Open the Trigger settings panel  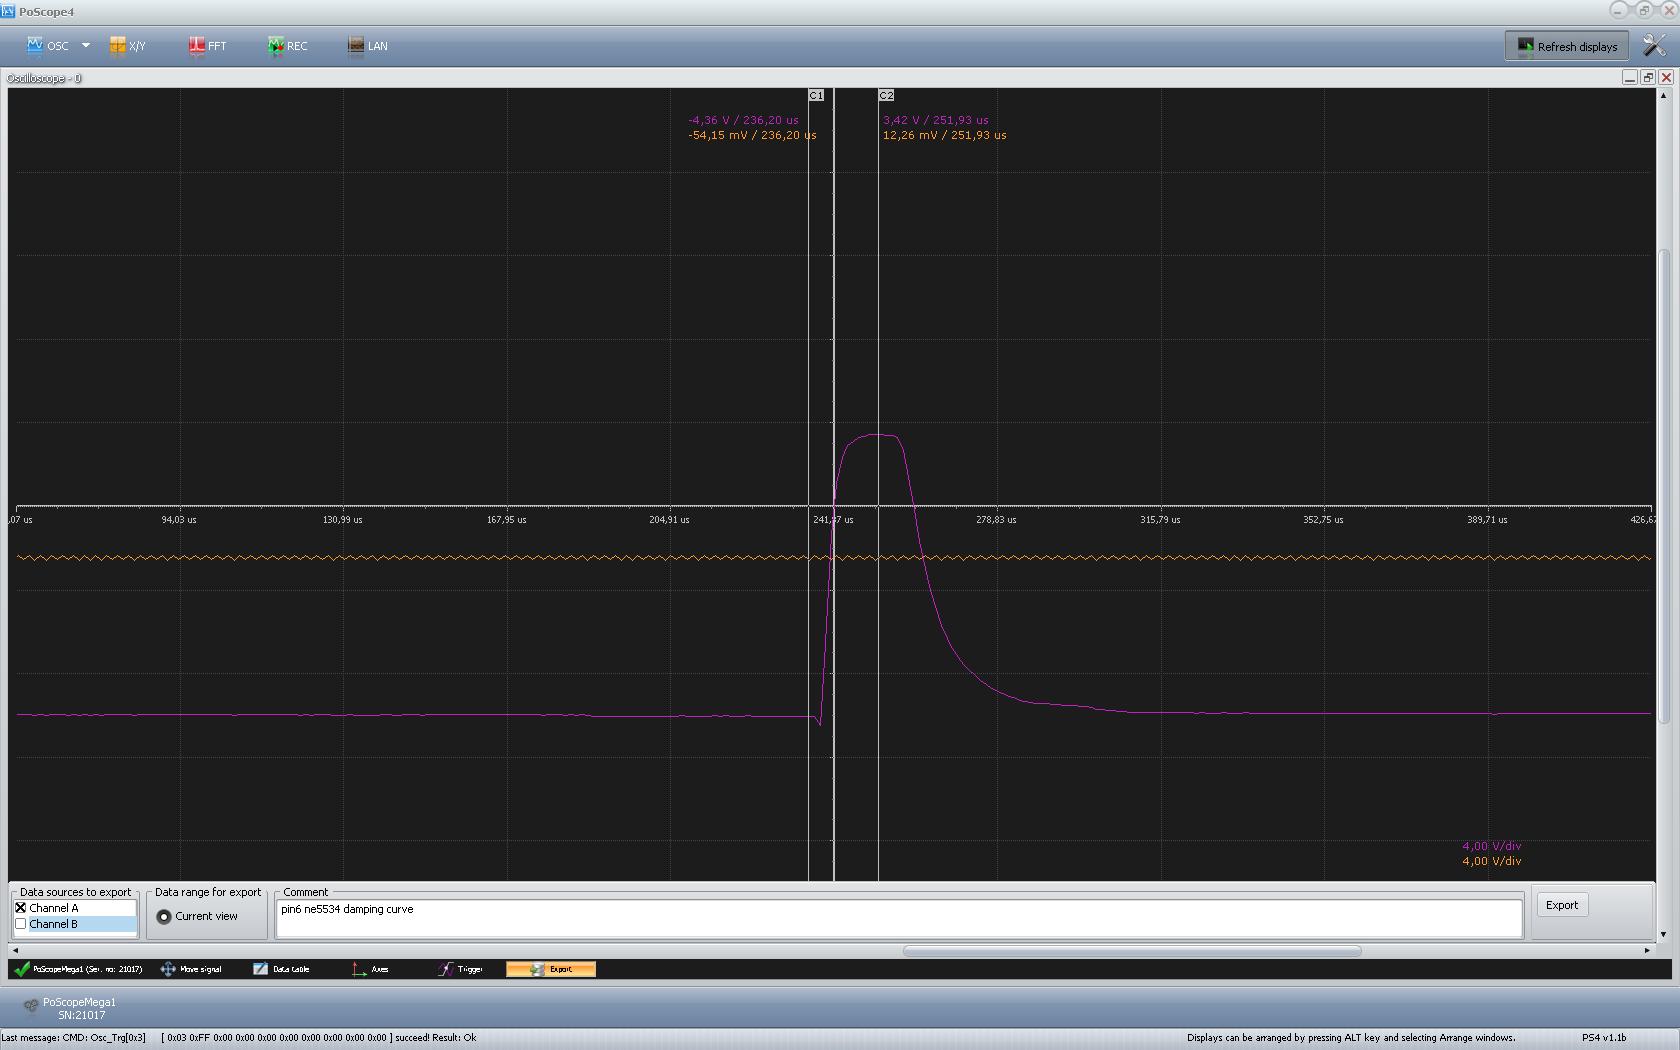[460, 969]
